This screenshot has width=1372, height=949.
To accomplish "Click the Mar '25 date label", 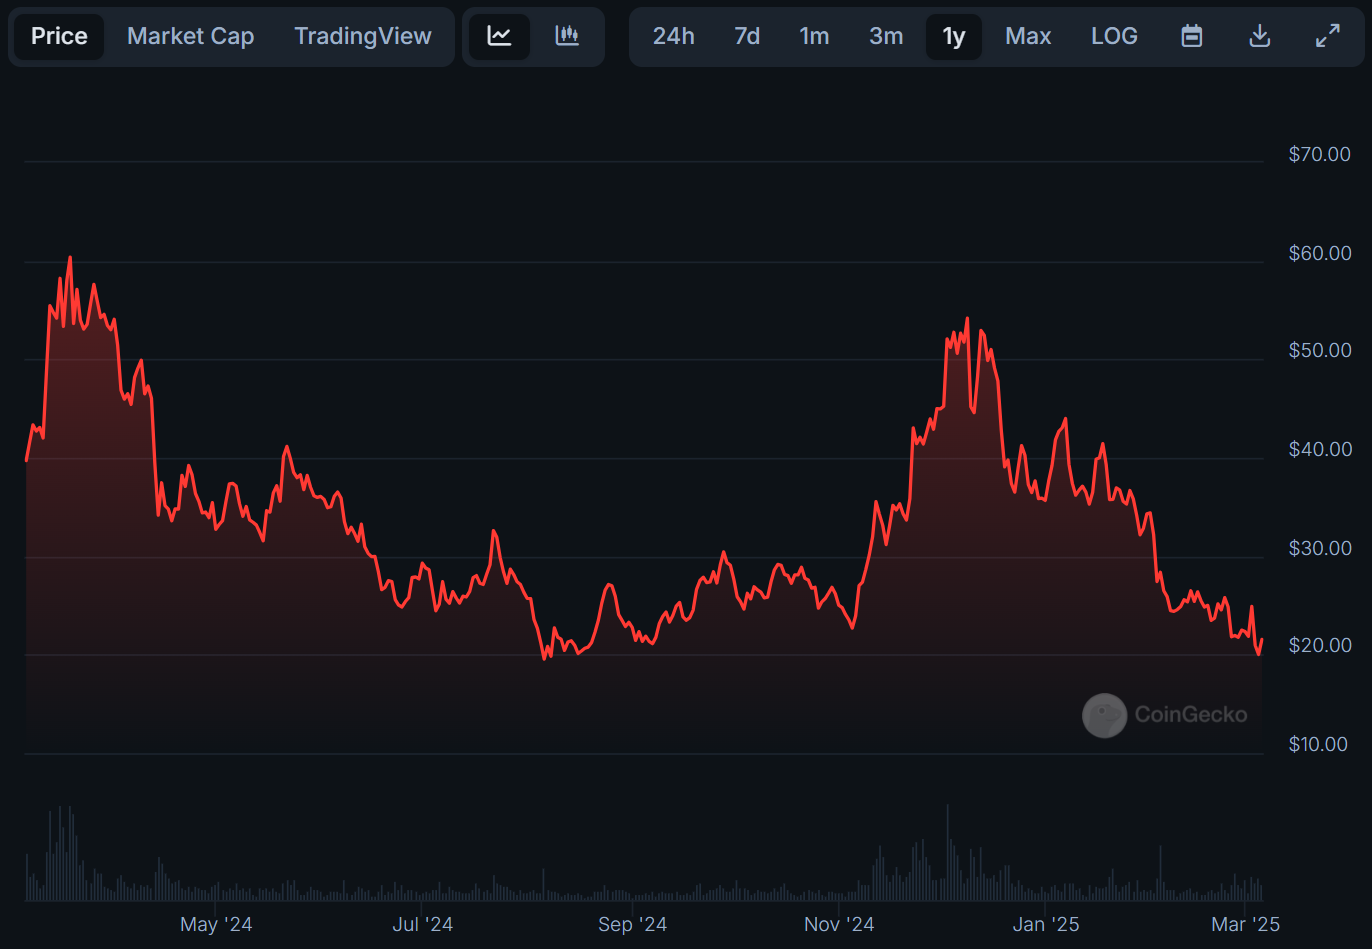I will pyautogui.click(x=1245, y=924).
